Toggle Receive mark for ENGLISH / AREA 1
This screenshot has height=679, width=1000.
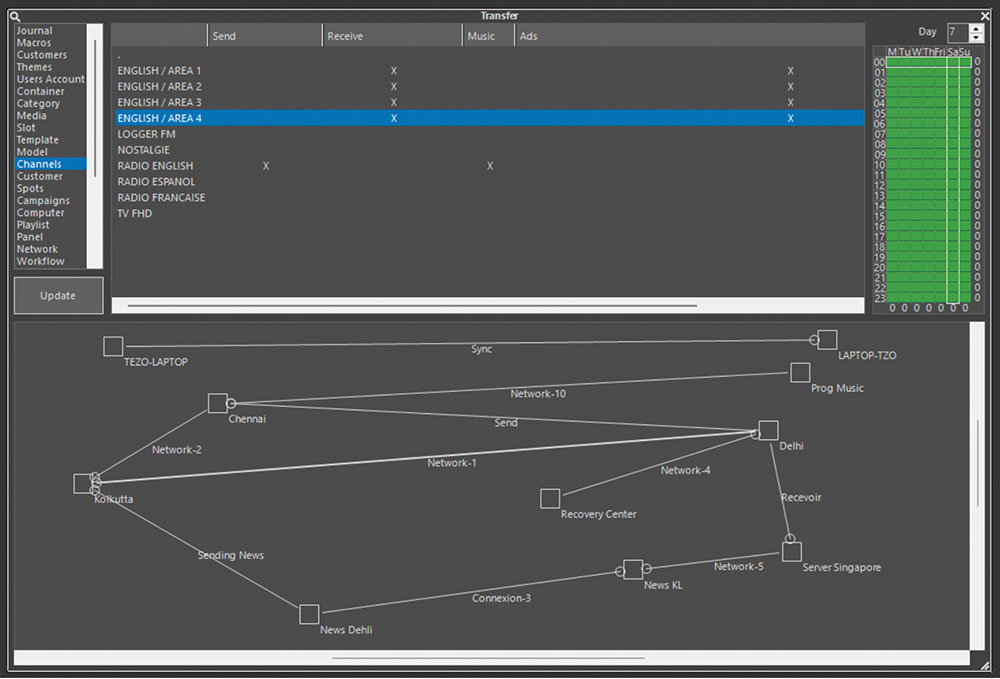point(394,71)
